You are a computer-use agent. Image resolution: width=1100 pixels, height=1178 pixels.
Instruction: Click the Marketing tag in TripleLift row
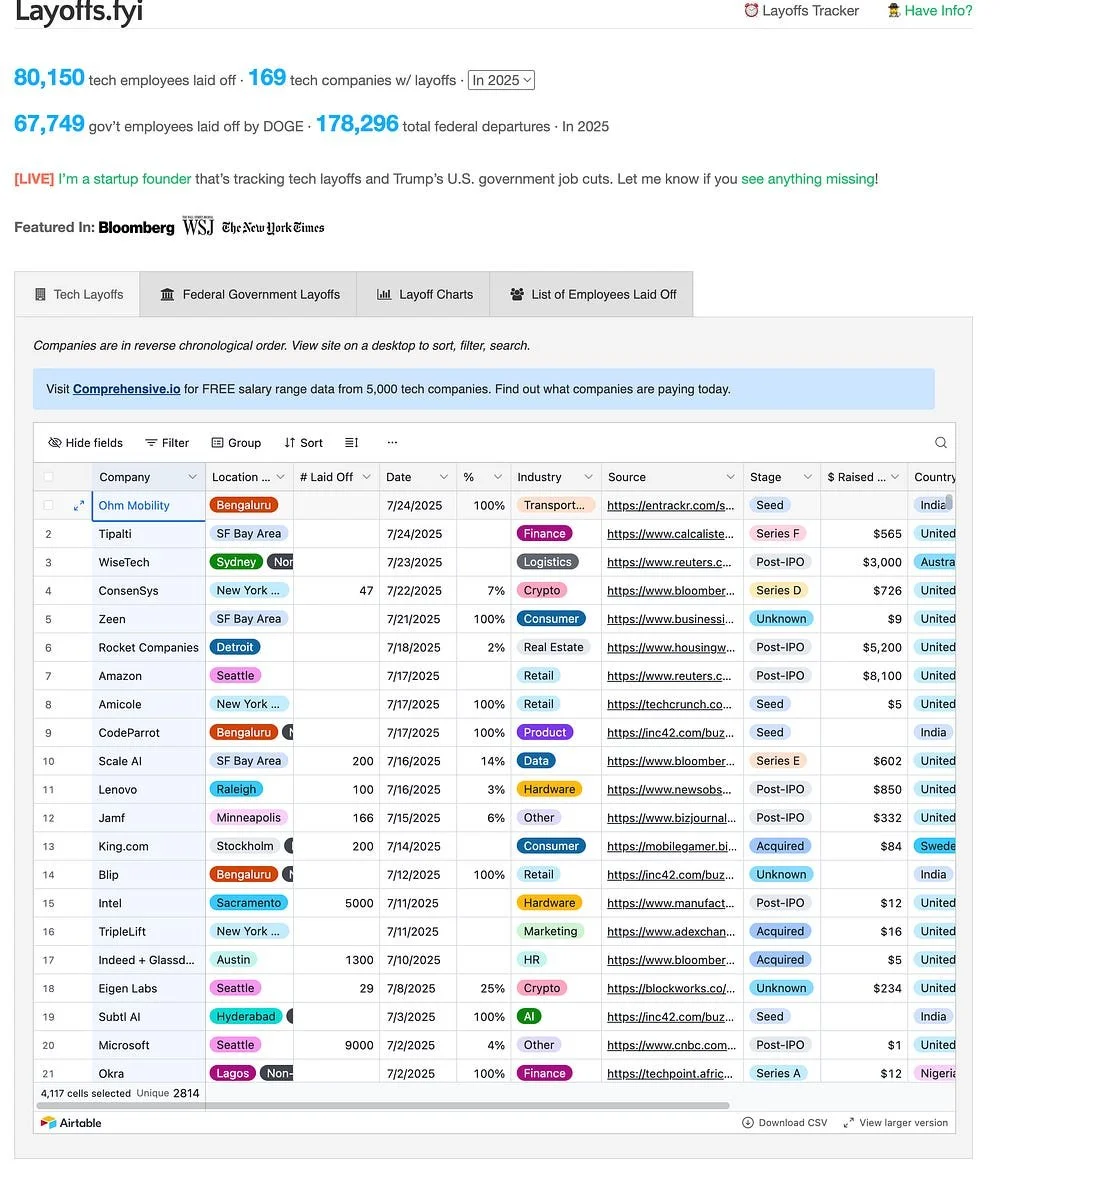550,932
